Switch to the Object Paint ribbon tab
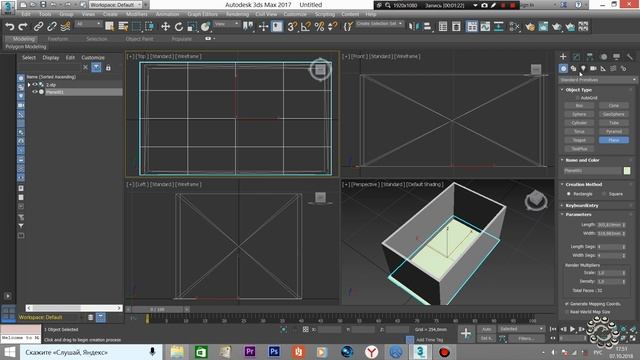The image size is (640, 360). pos(140,39)
